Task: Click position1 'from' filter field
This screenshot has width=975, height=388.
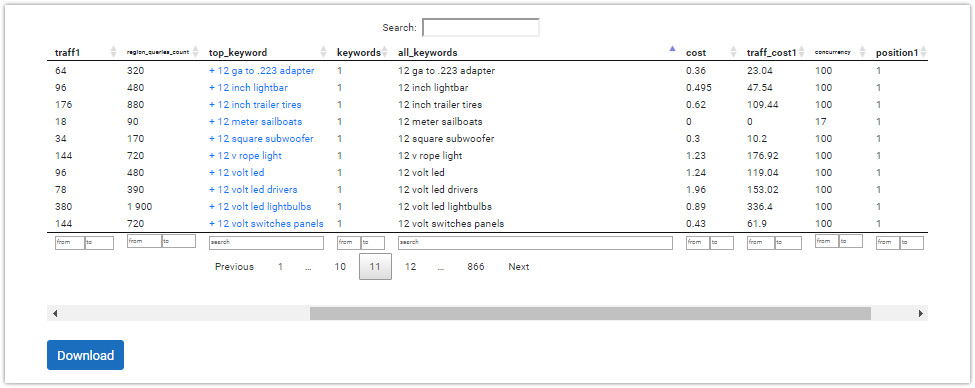Action: click(x=889, y=243)
